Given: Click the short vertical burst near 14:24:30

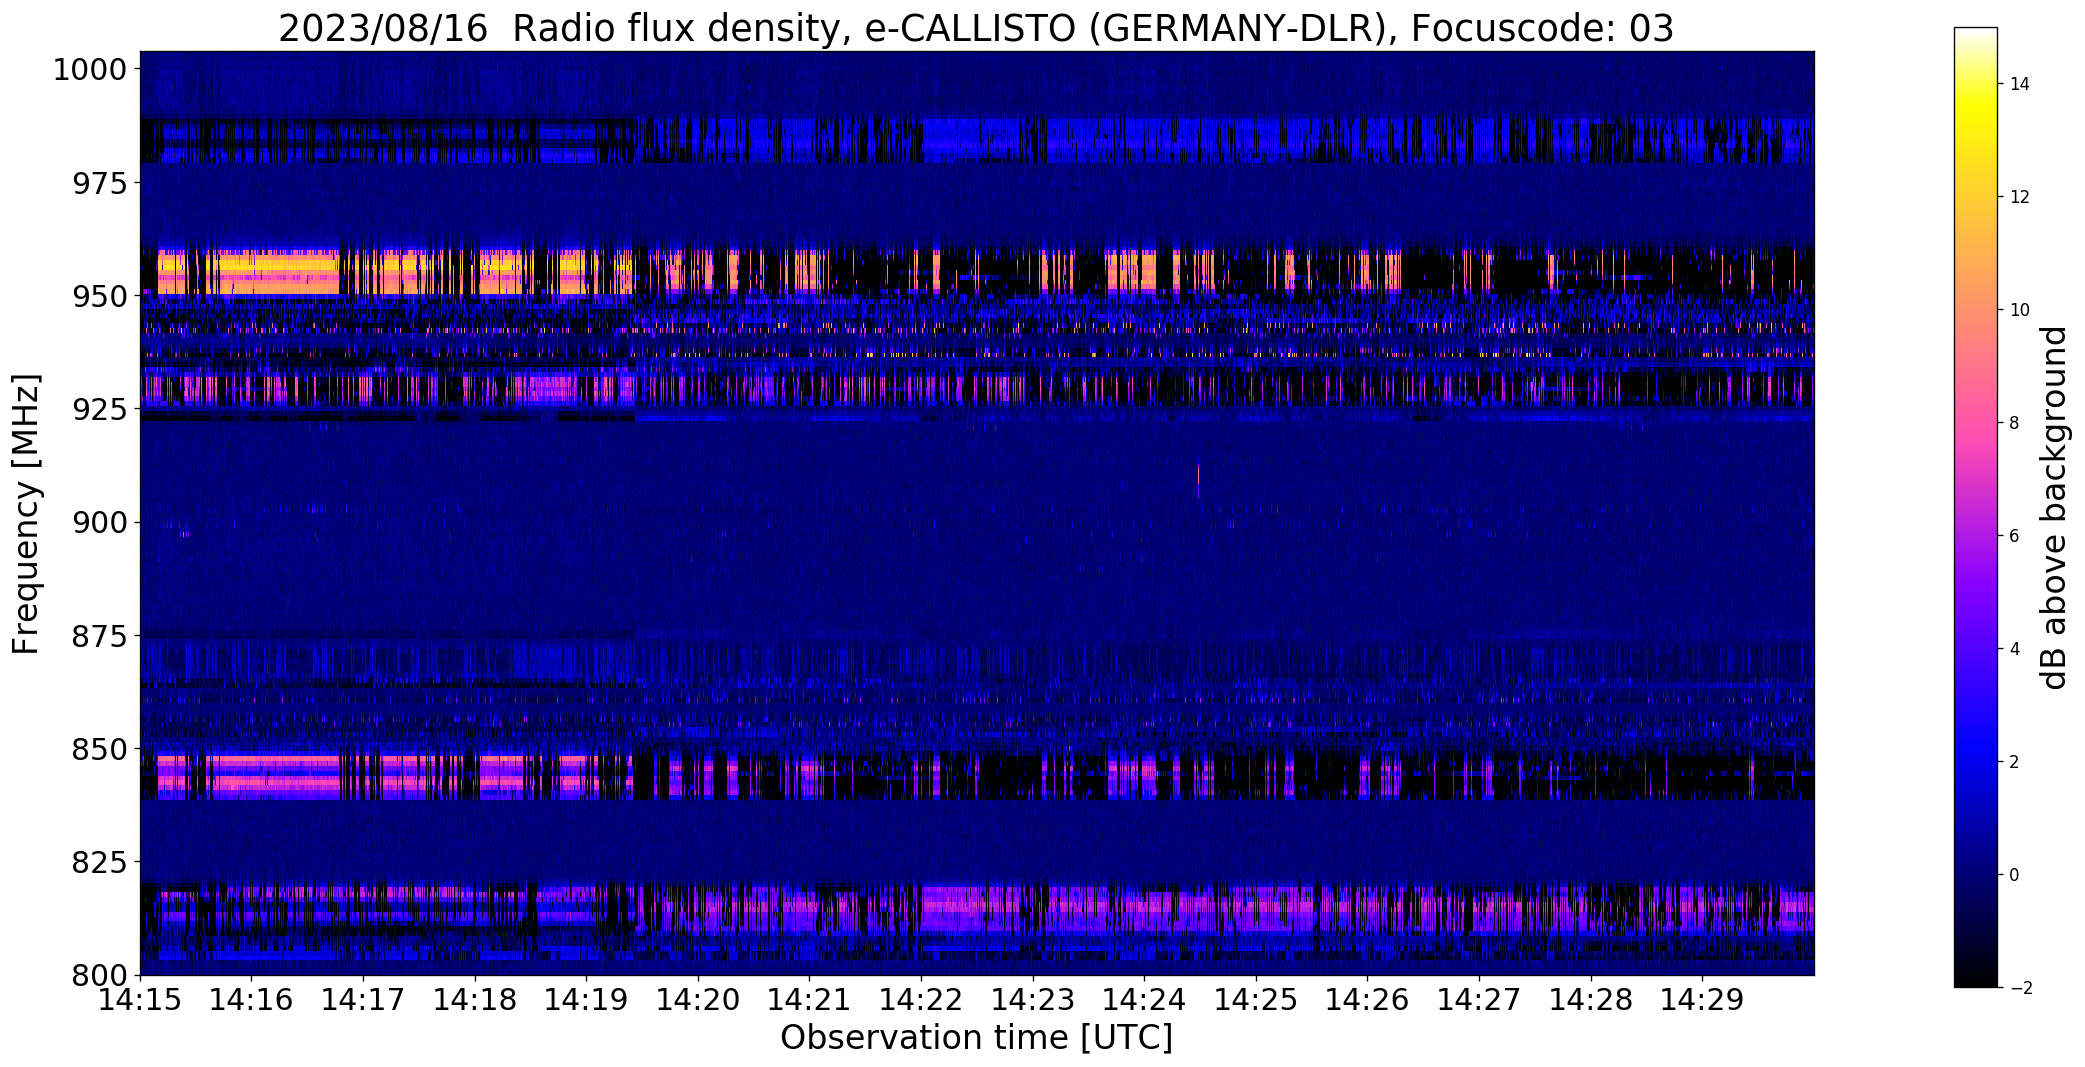Looking at the screenshot, I should tap(1198, 480).
